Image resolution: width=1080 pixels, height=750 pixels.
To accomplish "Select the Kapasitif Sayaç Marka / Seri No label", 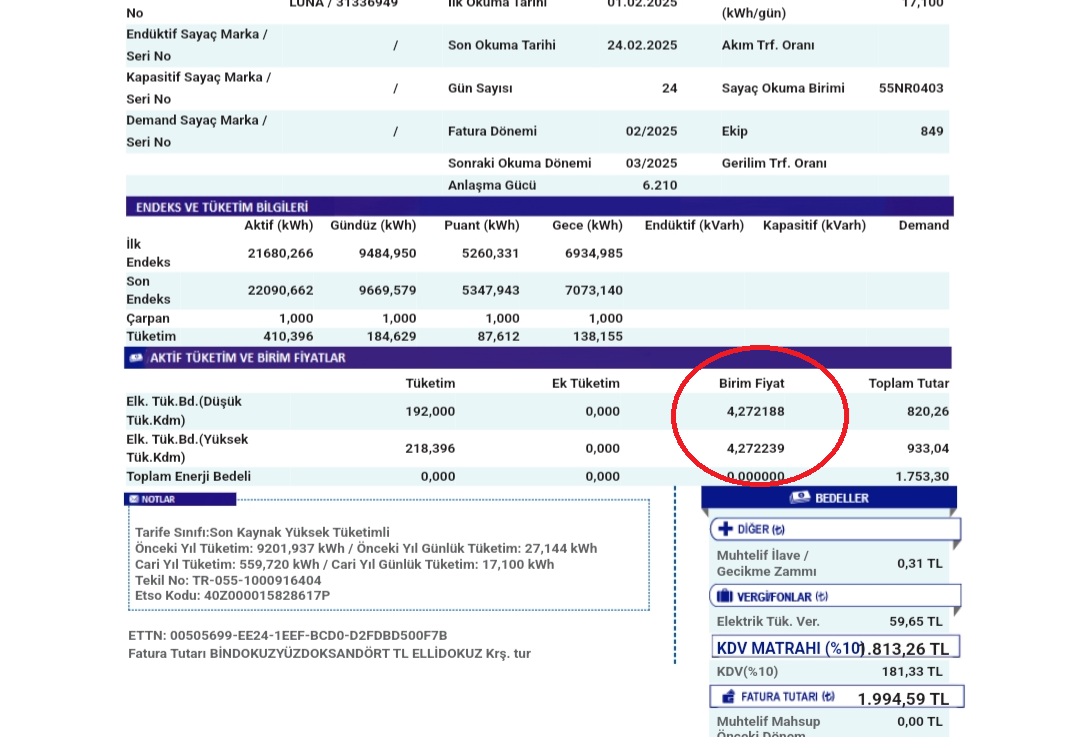I will [x=198, y=88].
